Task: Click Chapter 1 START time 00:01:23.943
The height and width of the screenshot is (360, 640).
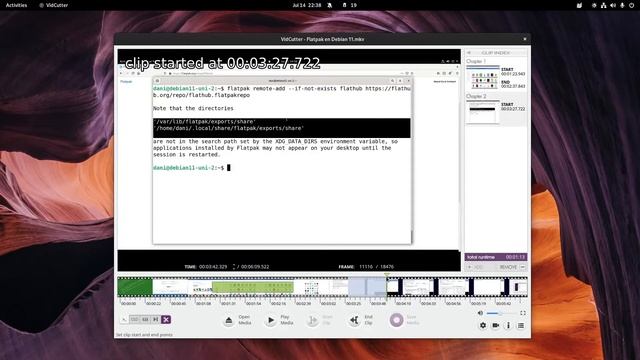Action: point(513,74)
